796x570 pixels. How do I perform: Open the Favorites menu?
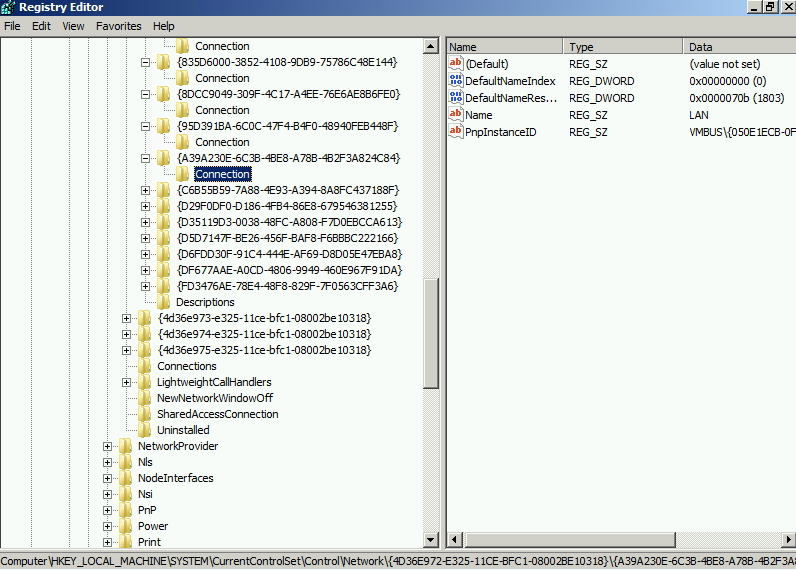click(x=118, y=26)
